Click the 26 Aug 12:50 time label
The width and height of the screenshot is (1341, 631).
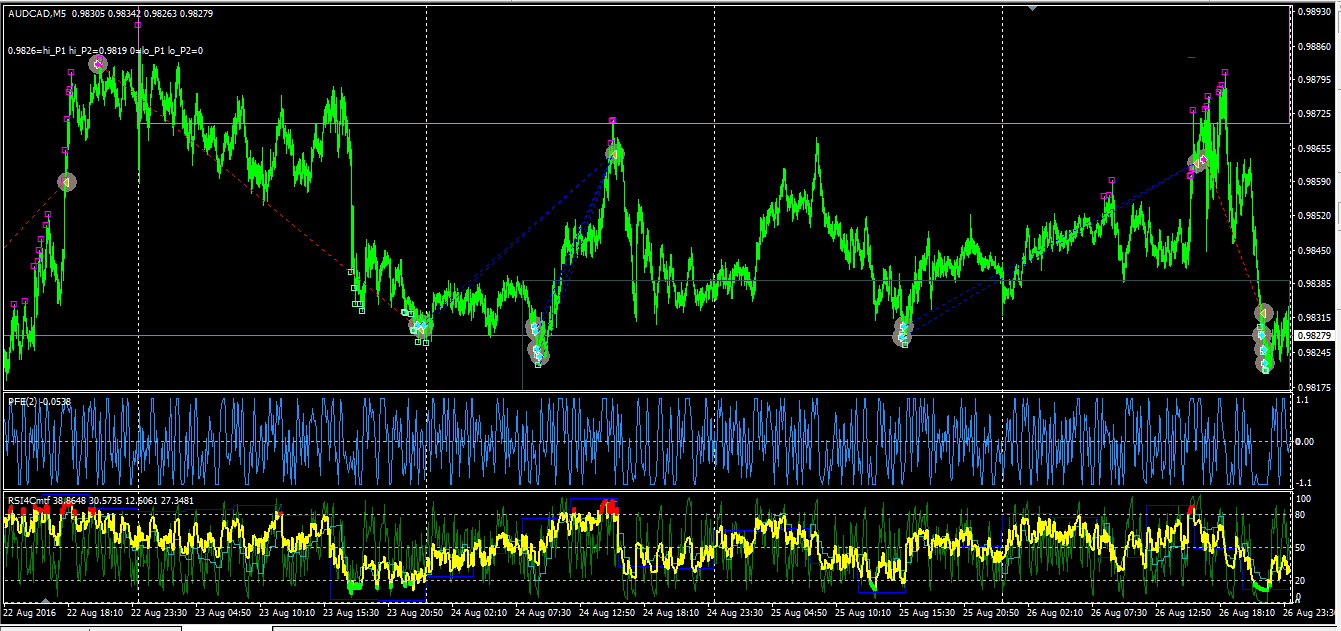pos(1185,612)
